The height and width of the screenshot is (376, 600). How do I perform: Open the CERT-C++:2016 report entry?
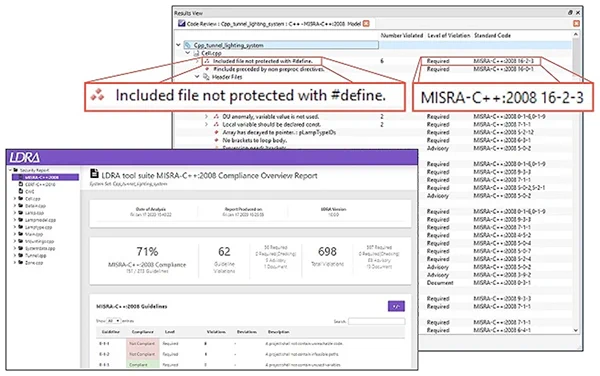40,184
